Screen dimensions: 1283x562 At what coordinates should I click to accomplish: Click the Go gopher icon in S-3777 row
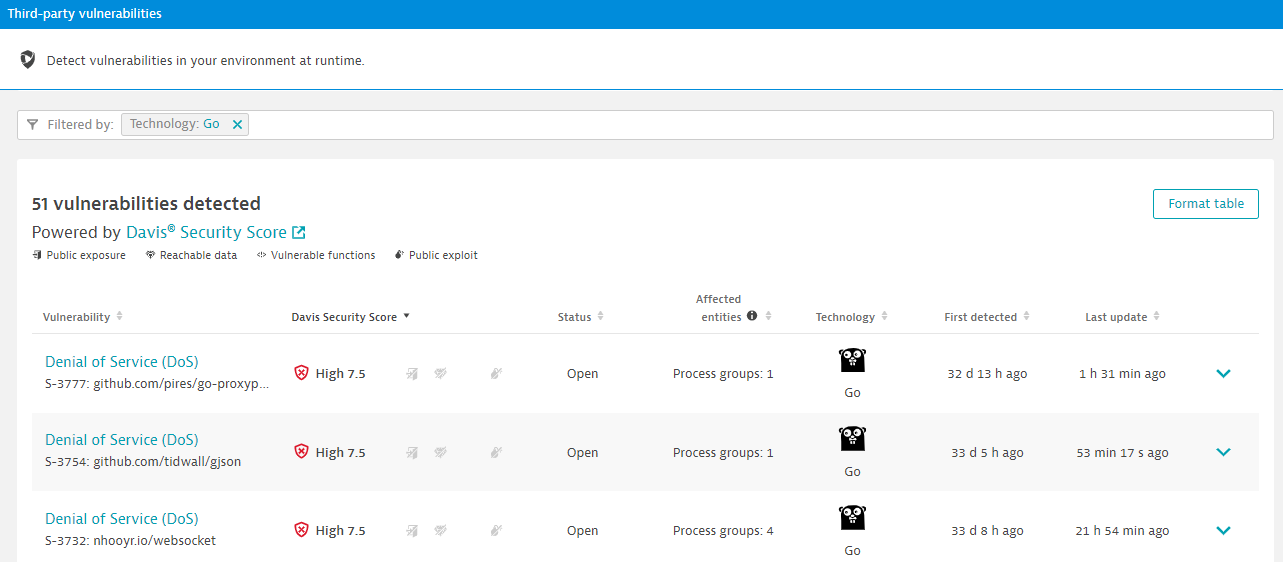[852, 361]
